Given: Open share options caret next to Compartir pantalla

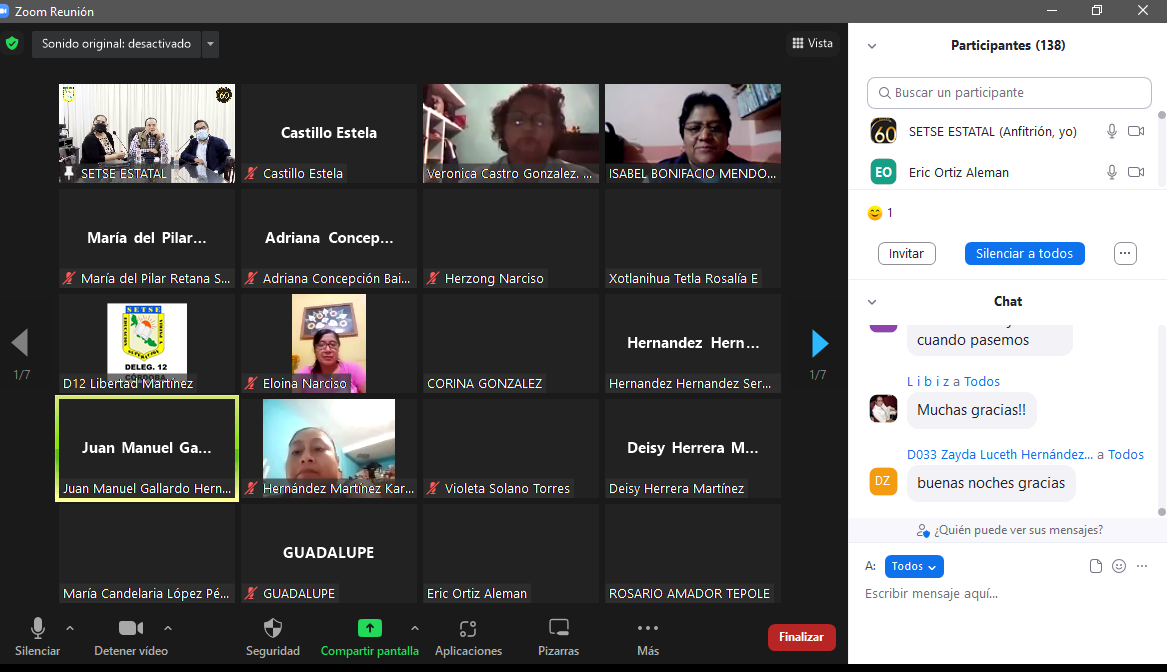Looking at the screenshot, I should (x=415, y=628).
